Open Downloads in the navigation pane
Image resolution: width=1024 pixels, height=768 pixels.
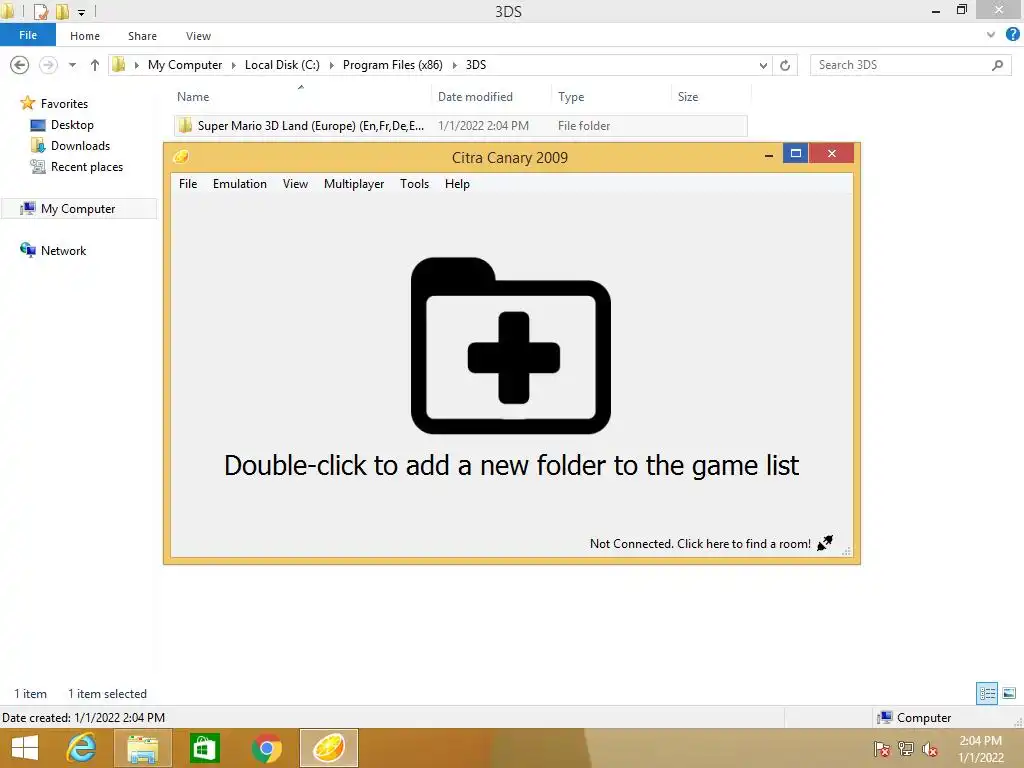[x=80, y=146]
